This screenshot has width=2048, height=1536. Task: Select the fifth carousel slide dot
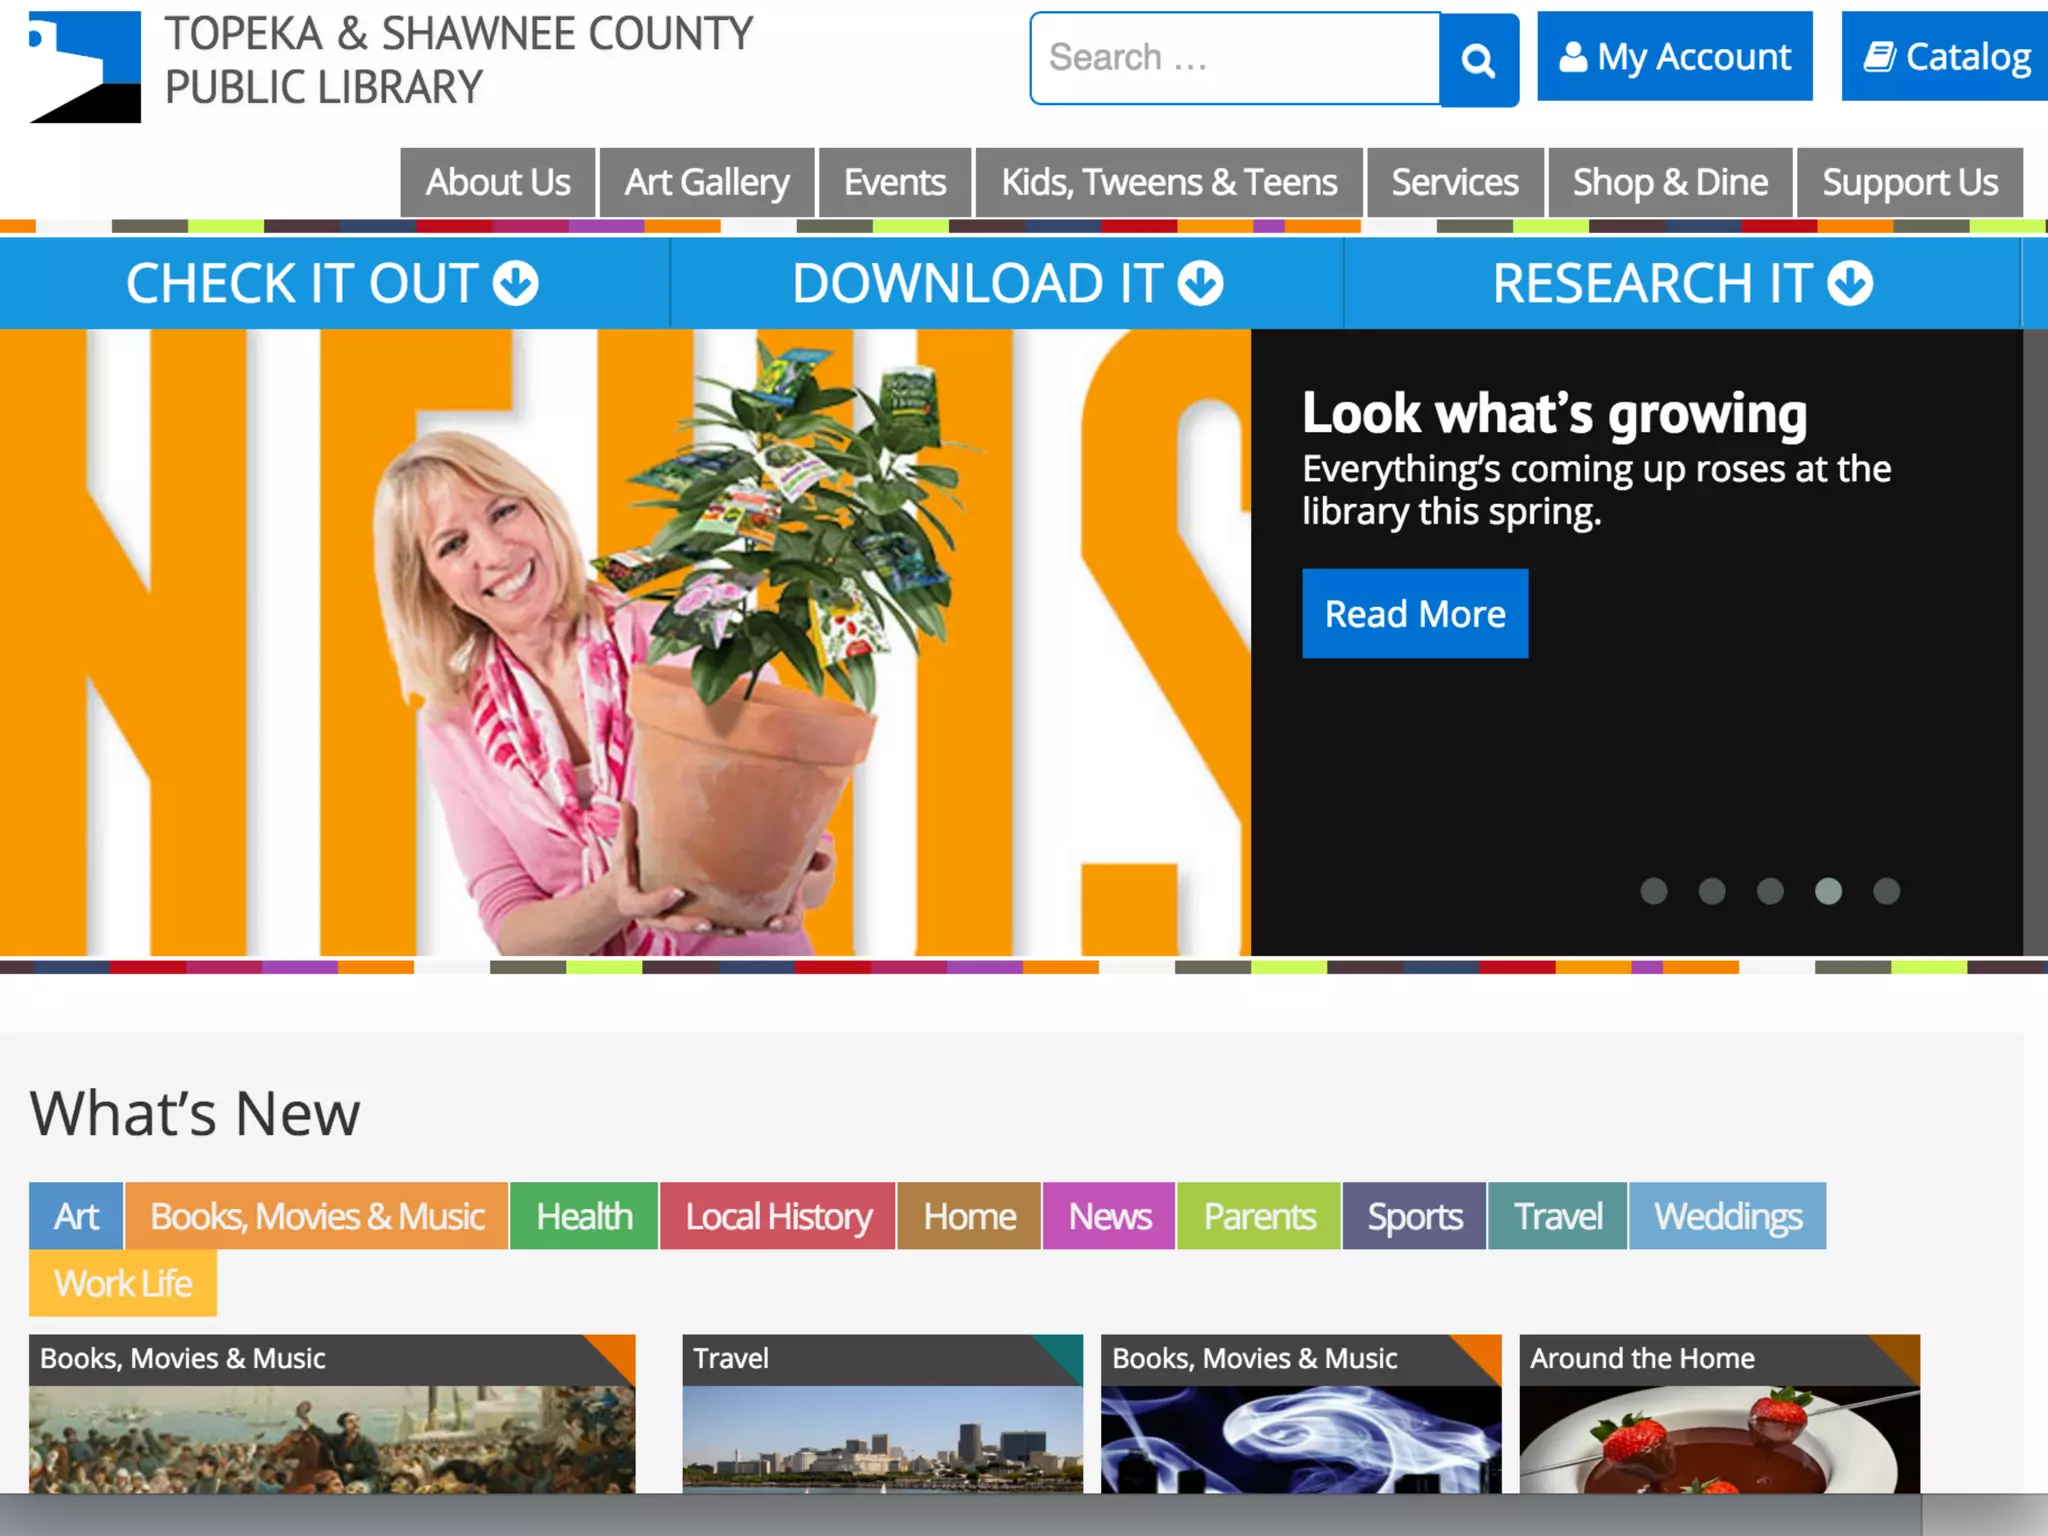pos(1886,891)
